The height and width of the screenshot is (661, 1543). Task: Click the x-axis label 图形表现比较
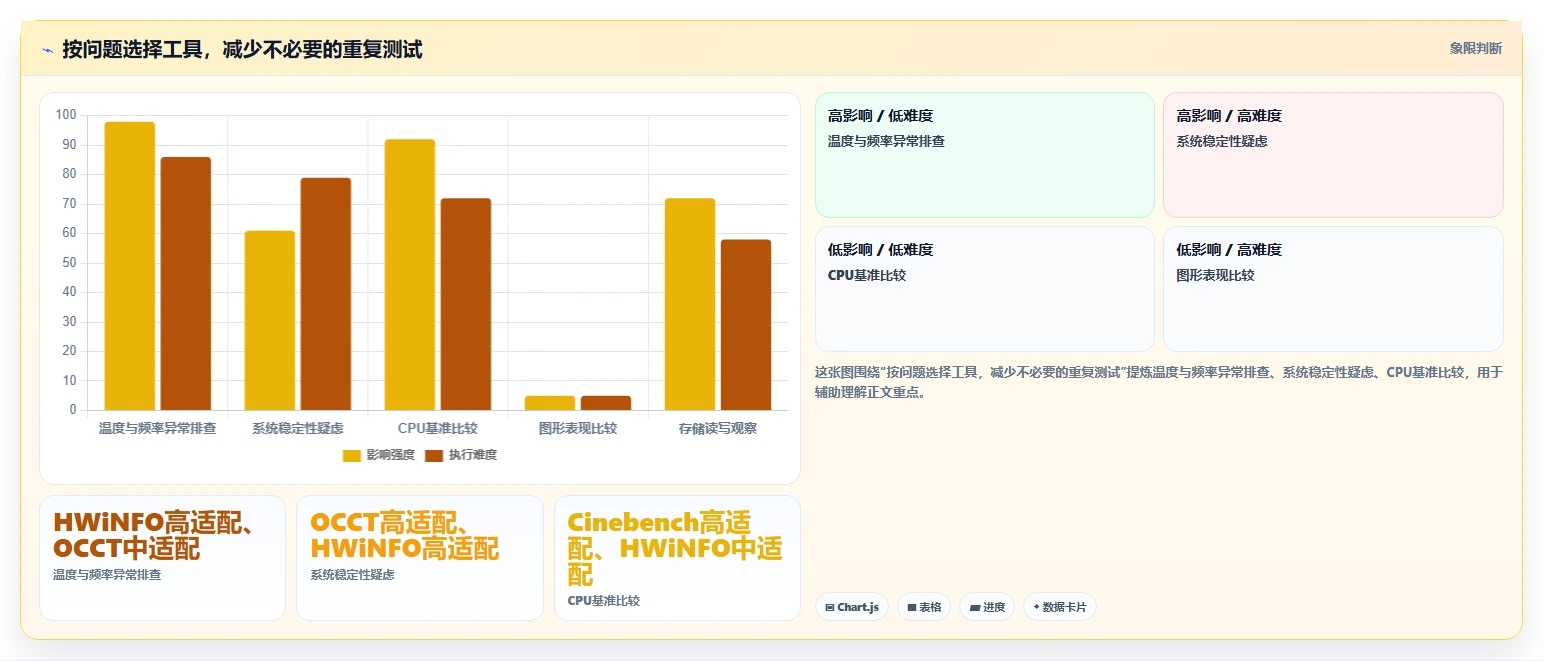578,428
